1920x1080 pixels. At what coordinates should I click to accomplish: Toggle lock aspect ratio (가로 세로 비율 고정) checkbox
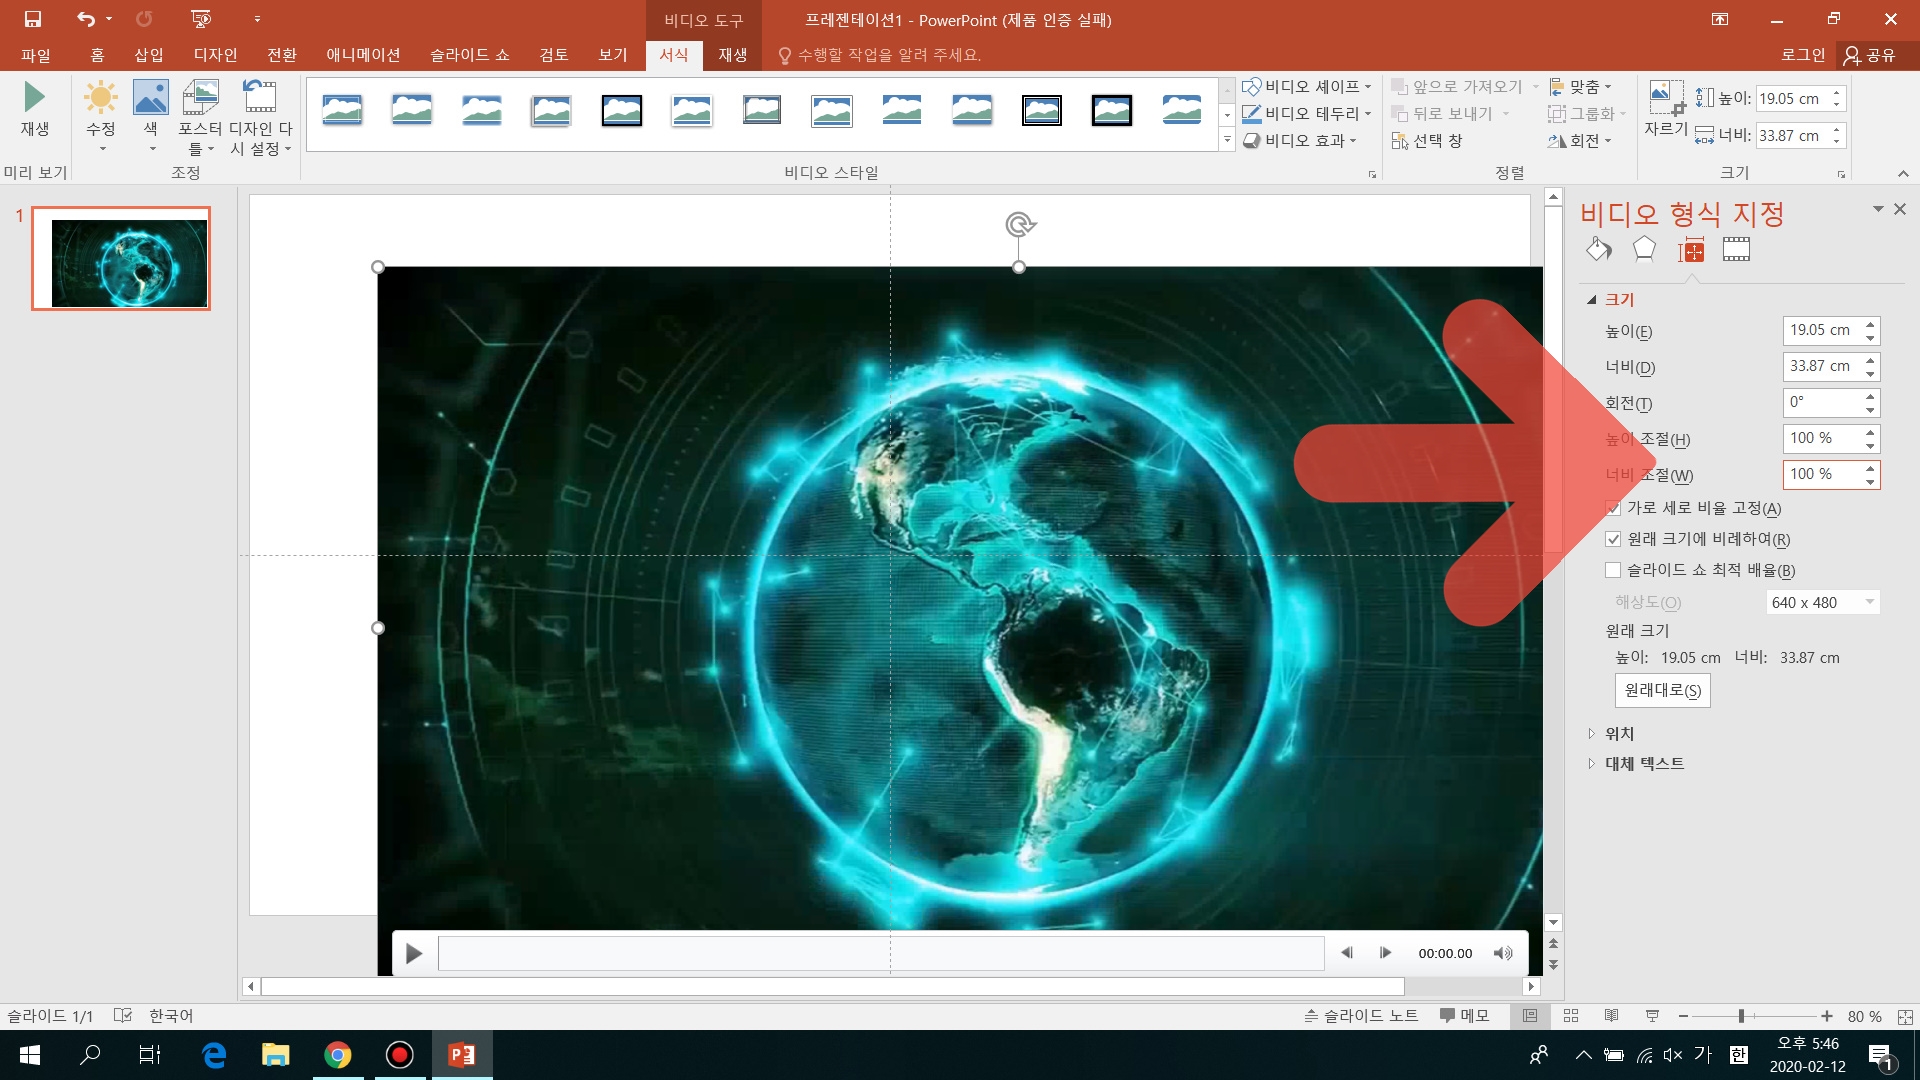[1613, 508]
